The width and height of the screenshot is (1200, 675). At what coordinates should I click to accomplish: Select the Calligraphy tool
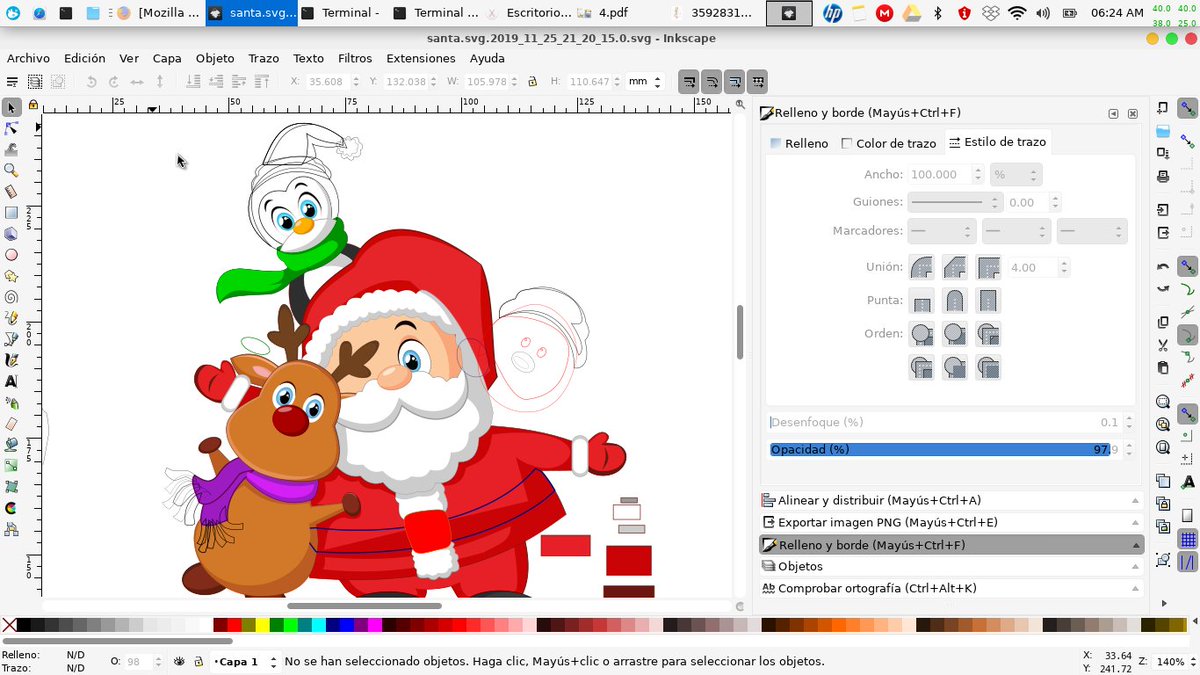tap(12, 360)
